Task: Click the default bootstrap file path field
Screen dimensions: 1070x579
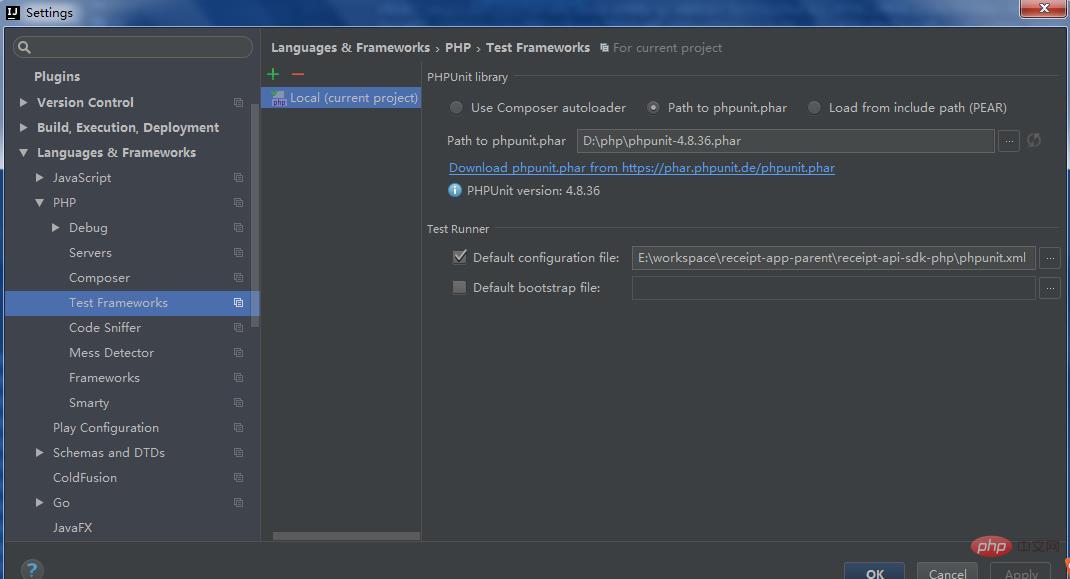Action: (833, 288)
